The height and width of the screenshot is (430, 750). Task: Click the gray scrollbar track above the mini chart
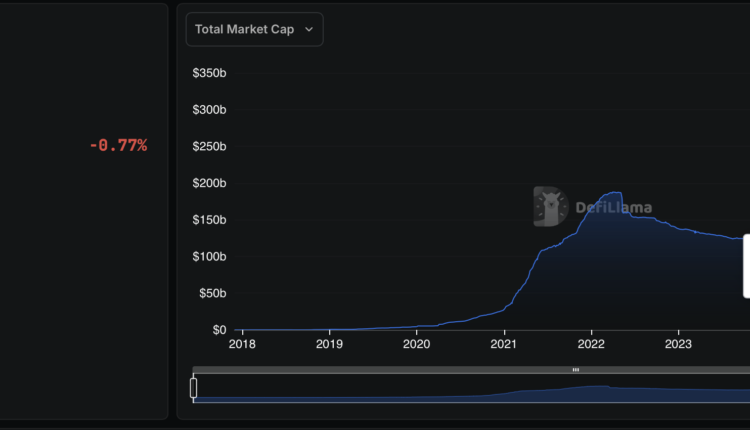(x=400, y=370)
